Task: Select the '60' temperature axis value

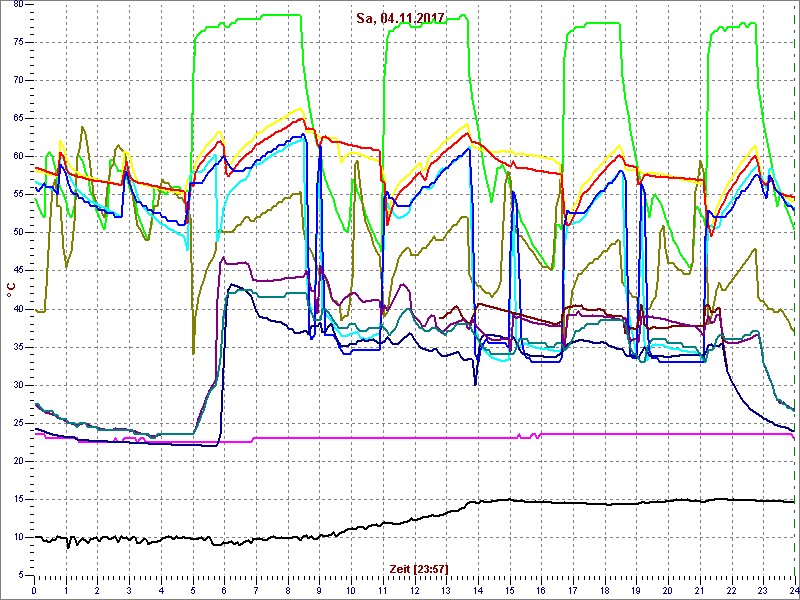Action: [19, 157]
